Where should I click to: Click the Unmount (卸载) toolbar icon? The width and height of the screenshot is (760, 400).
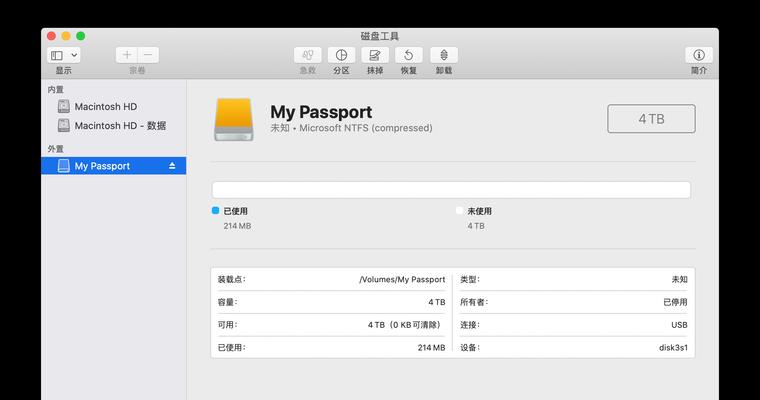[443, 55]
